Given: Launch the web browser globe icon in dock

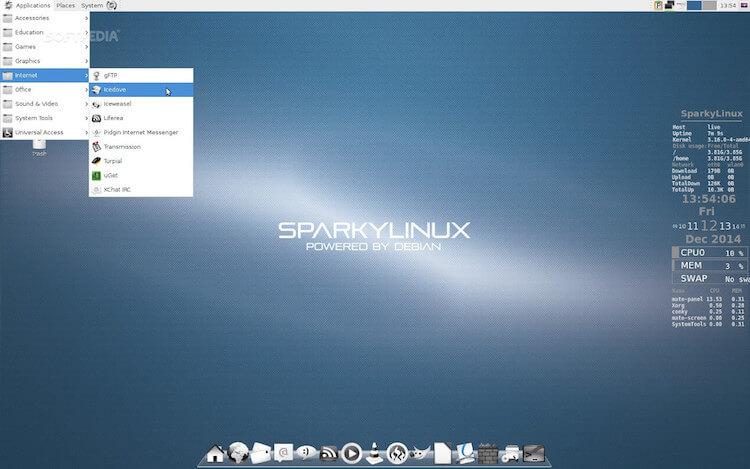Looking at the screenshot, I should (238, 452).
